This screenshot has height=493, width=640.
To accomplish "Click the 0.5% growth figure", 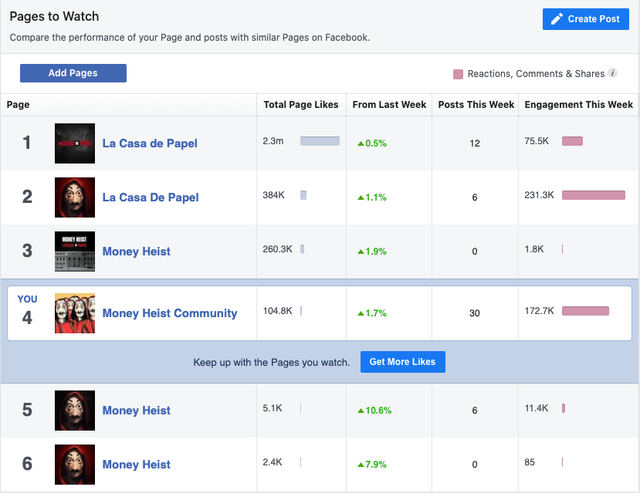I will click(372, 143).
